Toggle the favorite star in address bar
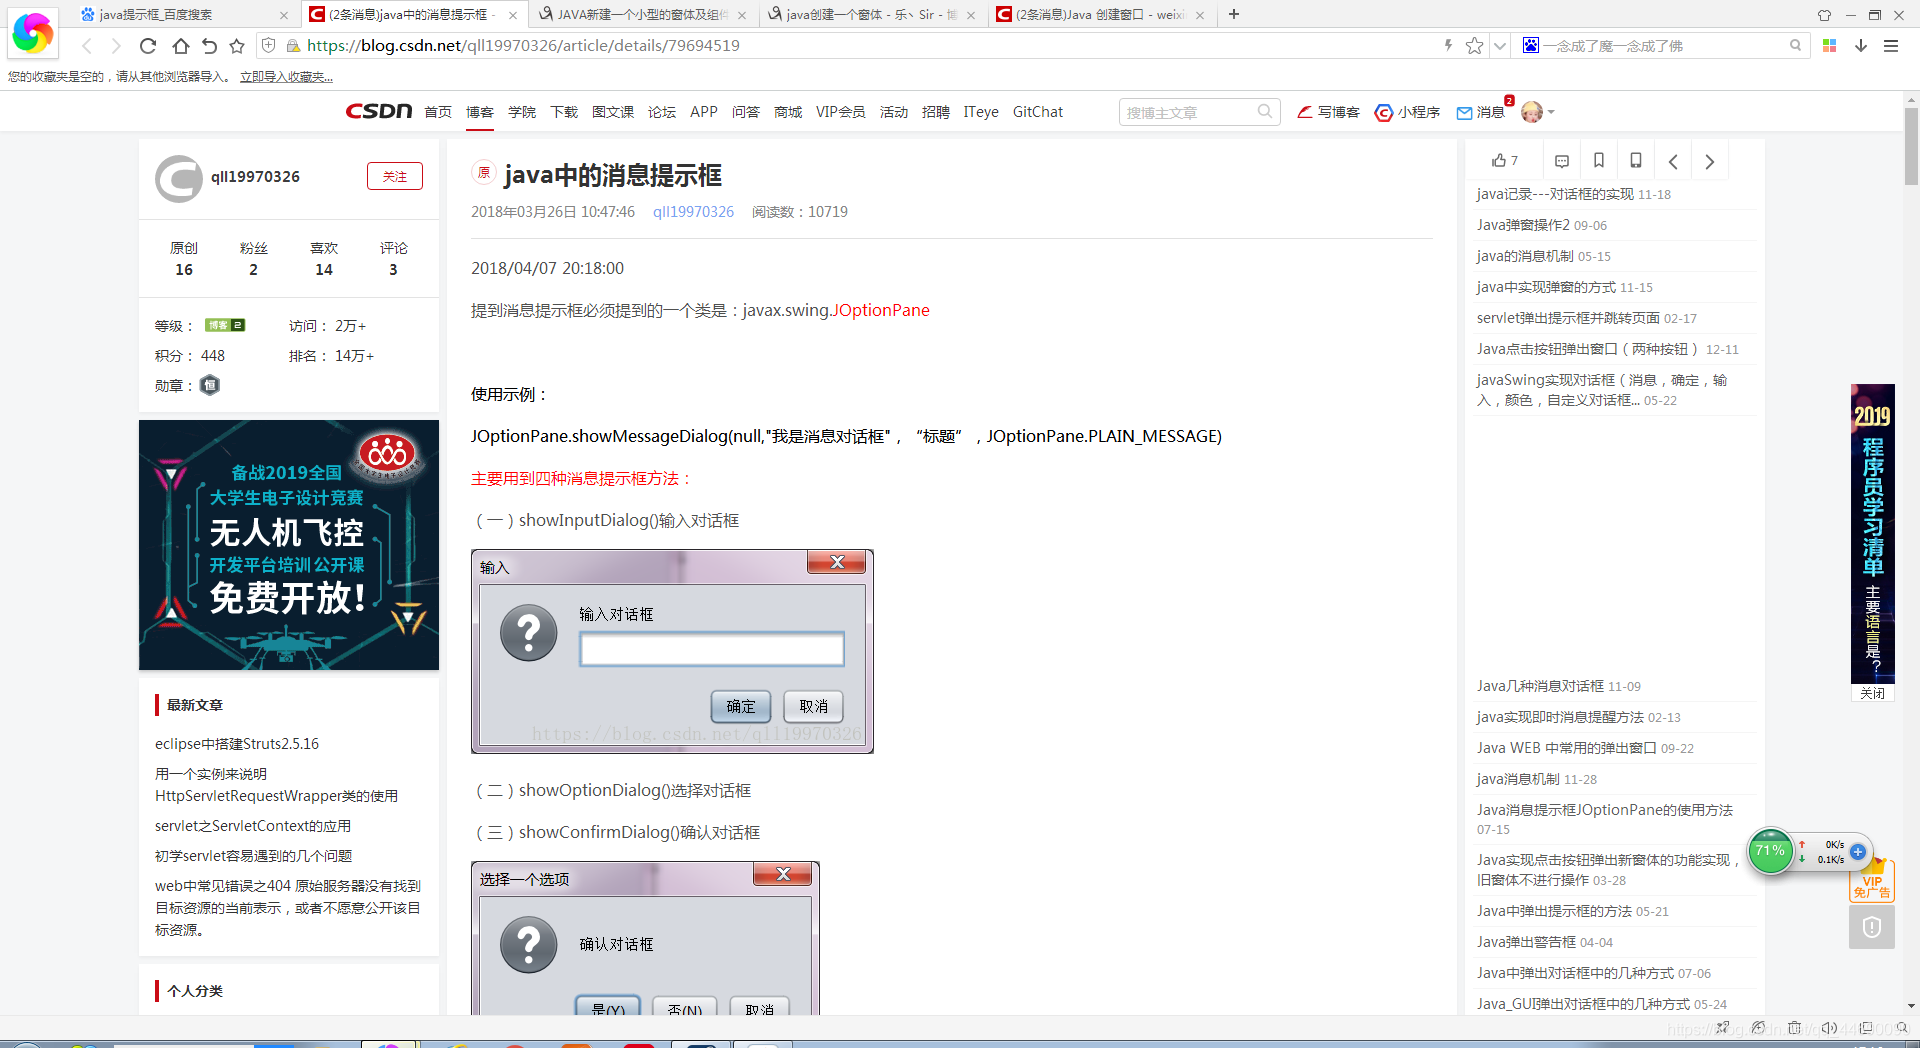1920x1048 pixels. [x=1474, y=45]
